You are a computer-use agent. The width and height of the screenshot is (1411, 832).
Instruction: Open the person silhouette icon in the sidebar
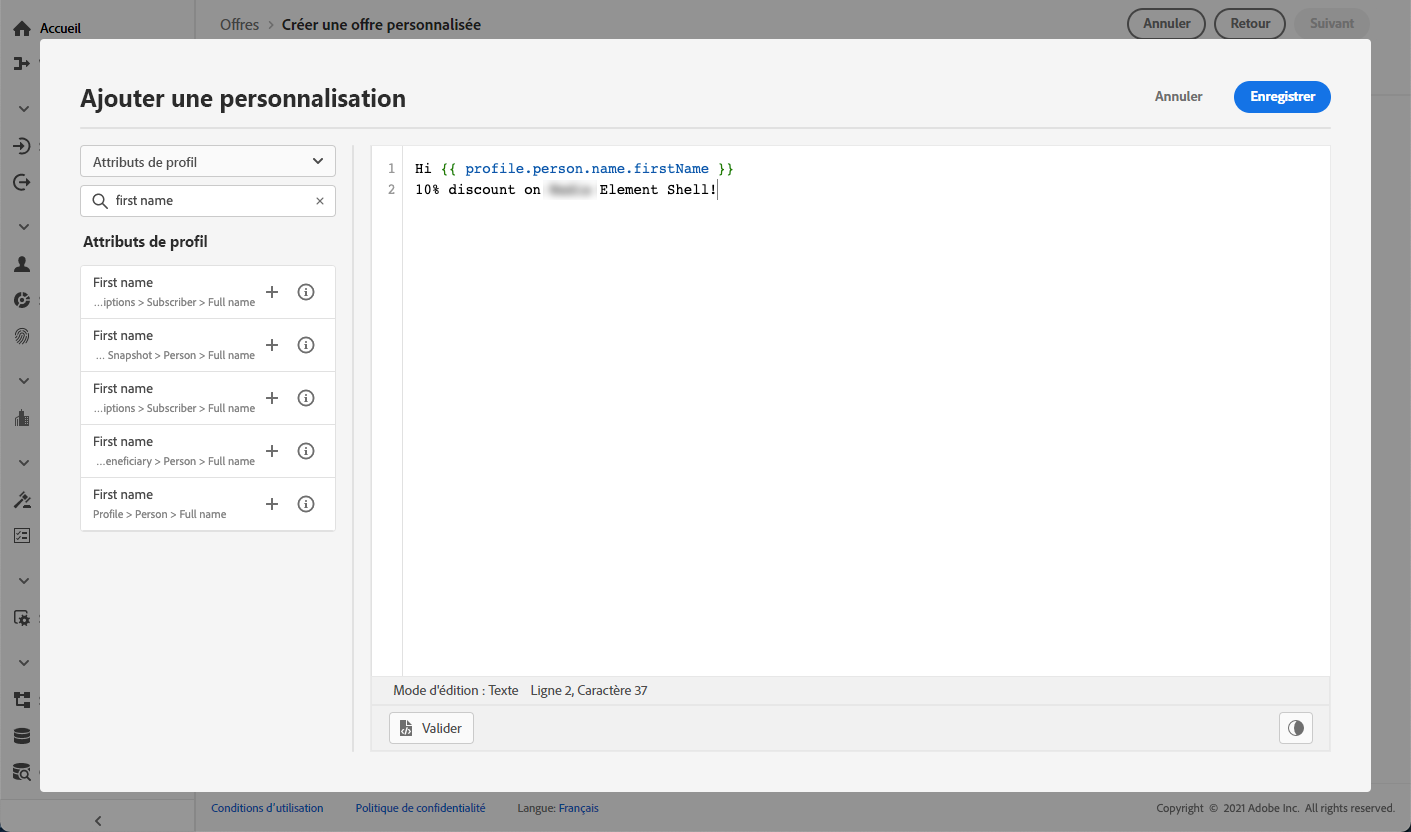pyautogui.click(x=22, y=265)
